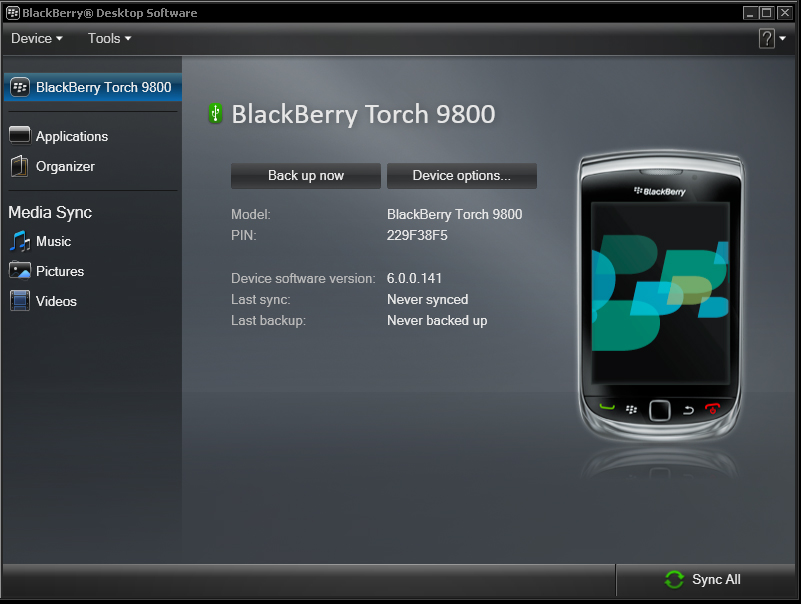Select the Organizer book icon
801x604 pixels.
pos(20,166)
